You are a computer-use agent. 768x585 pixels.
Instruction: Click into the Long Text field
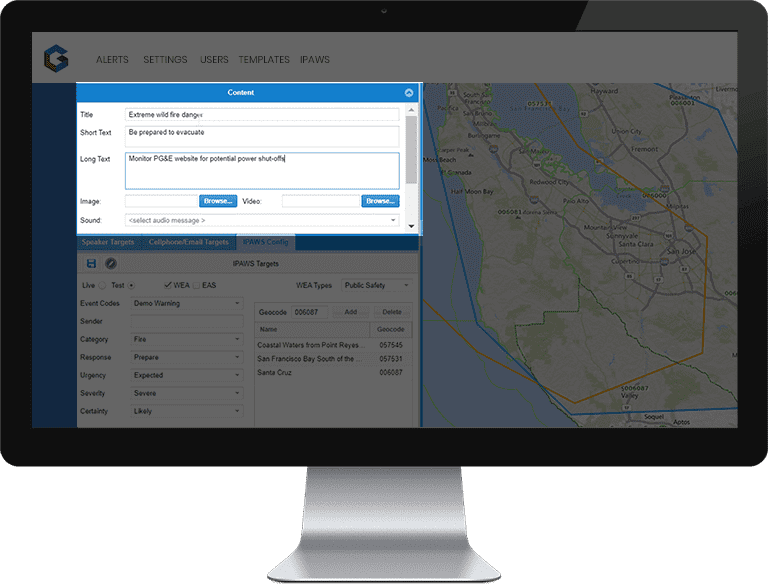pos(262,170)
